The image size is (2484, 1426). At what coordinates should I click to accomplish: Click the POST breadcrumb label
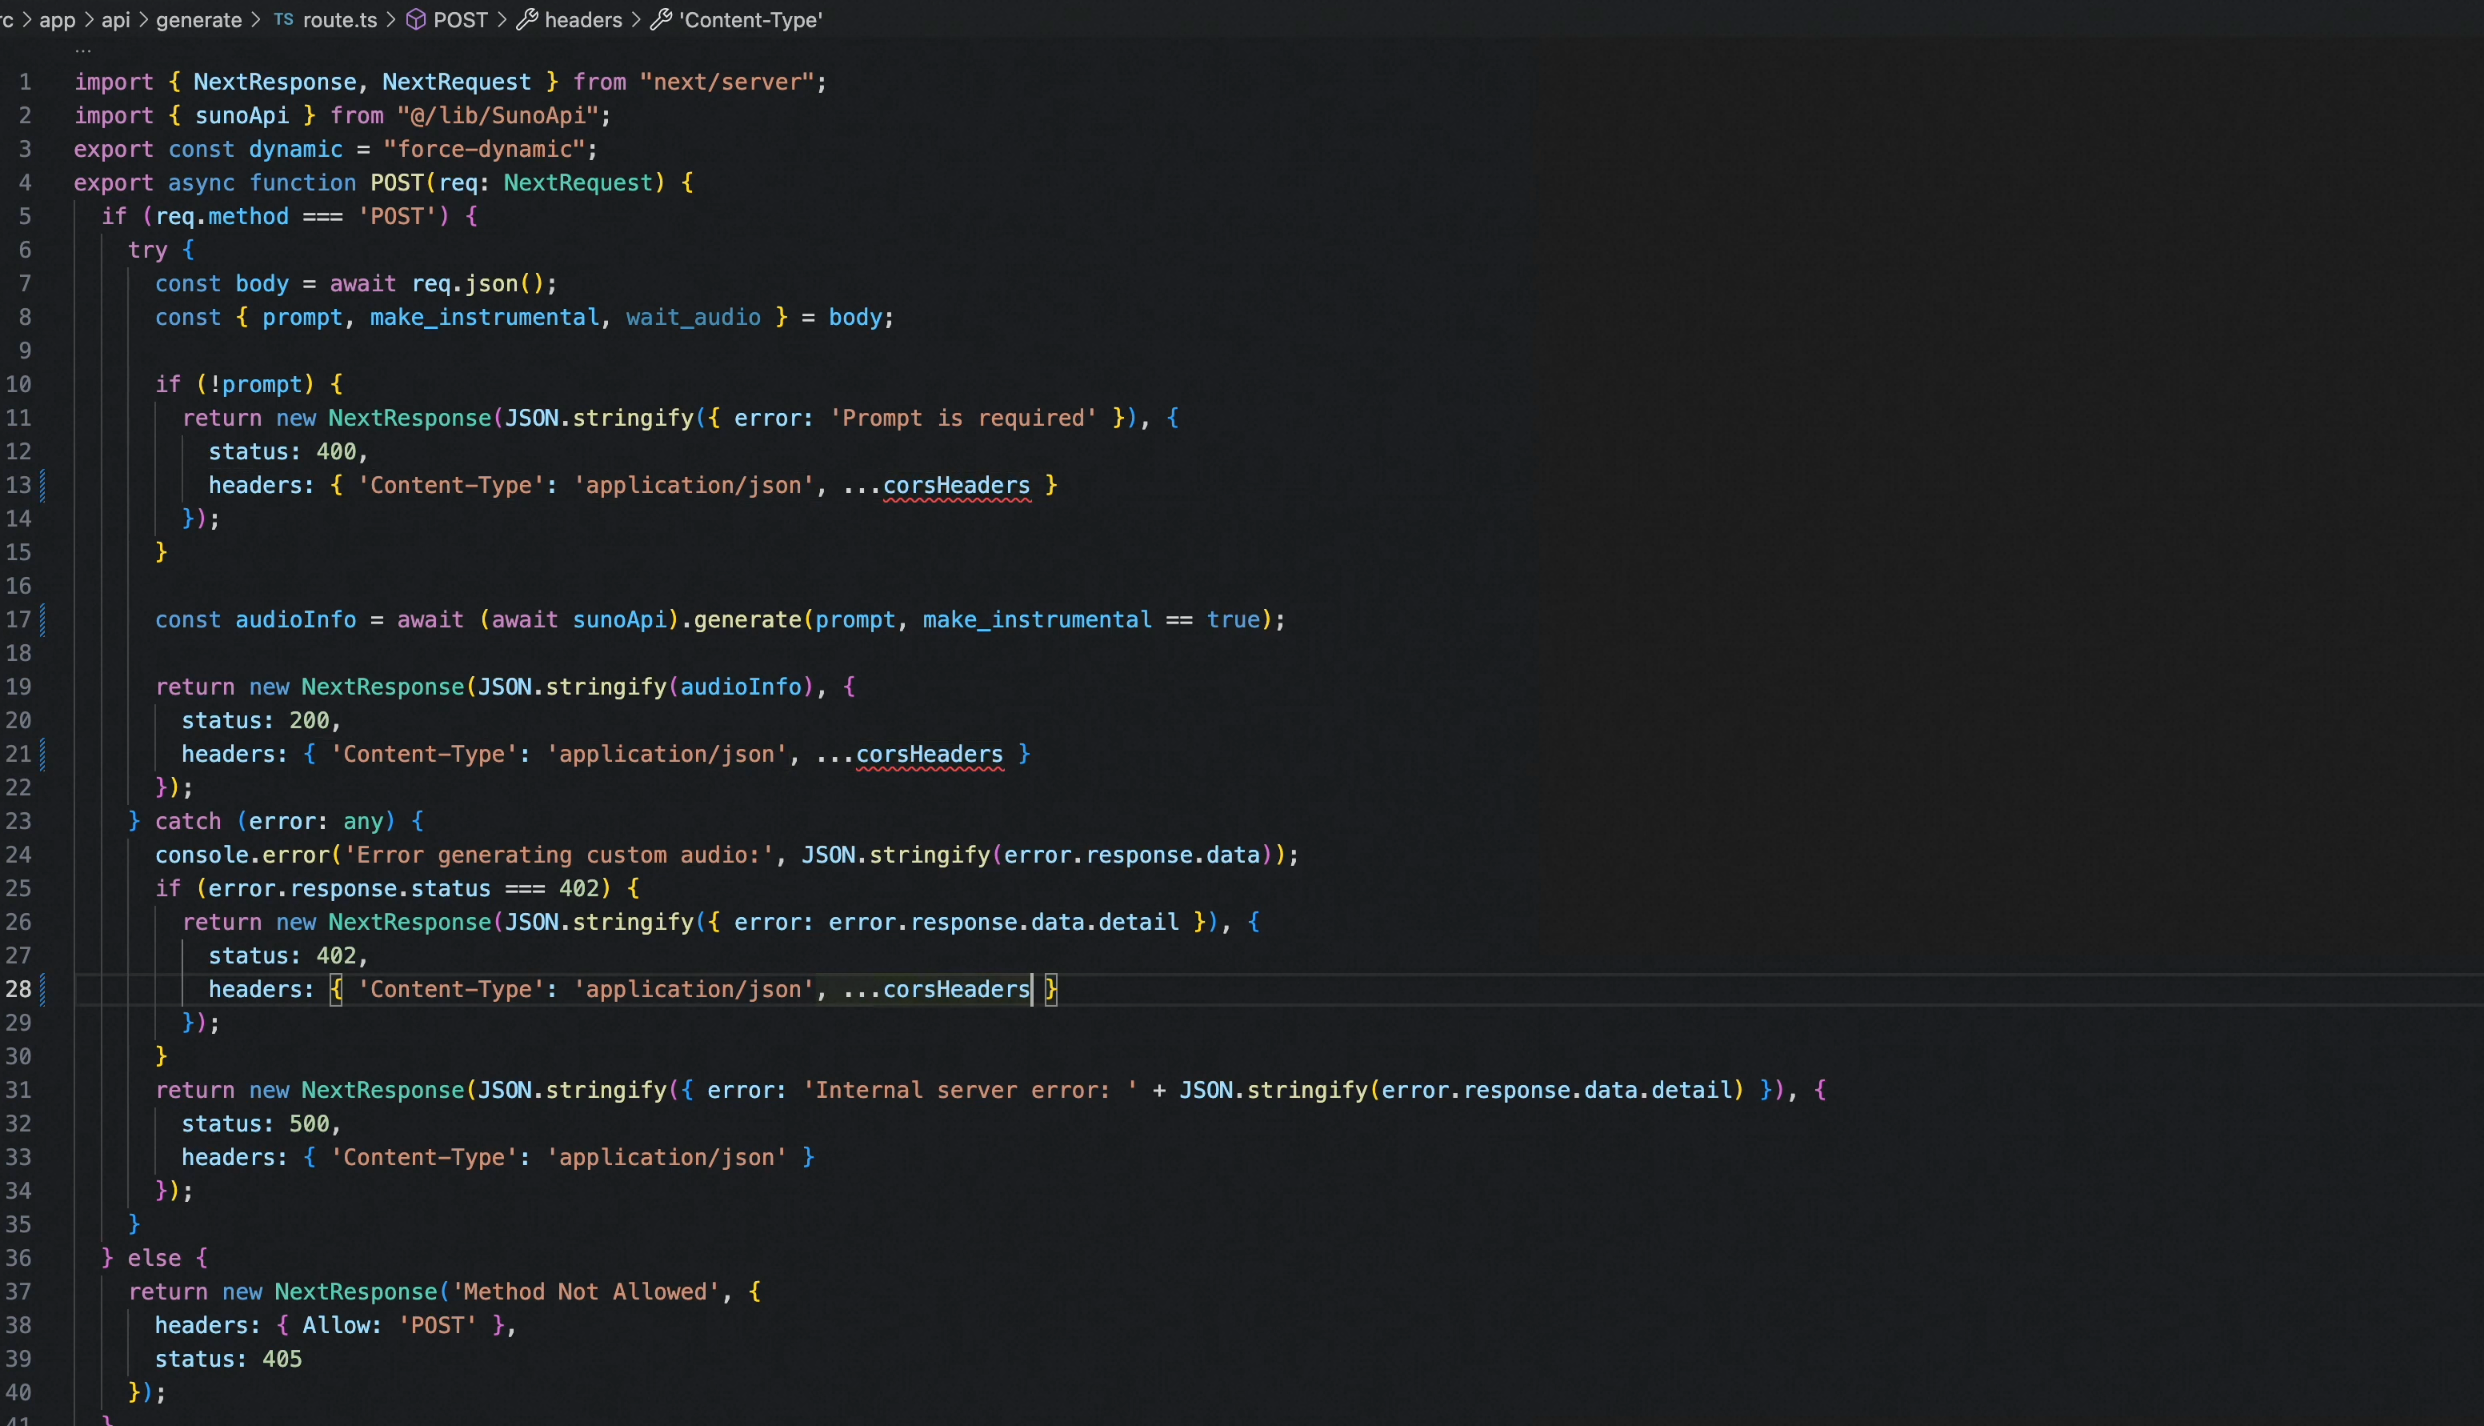(460, 20)
